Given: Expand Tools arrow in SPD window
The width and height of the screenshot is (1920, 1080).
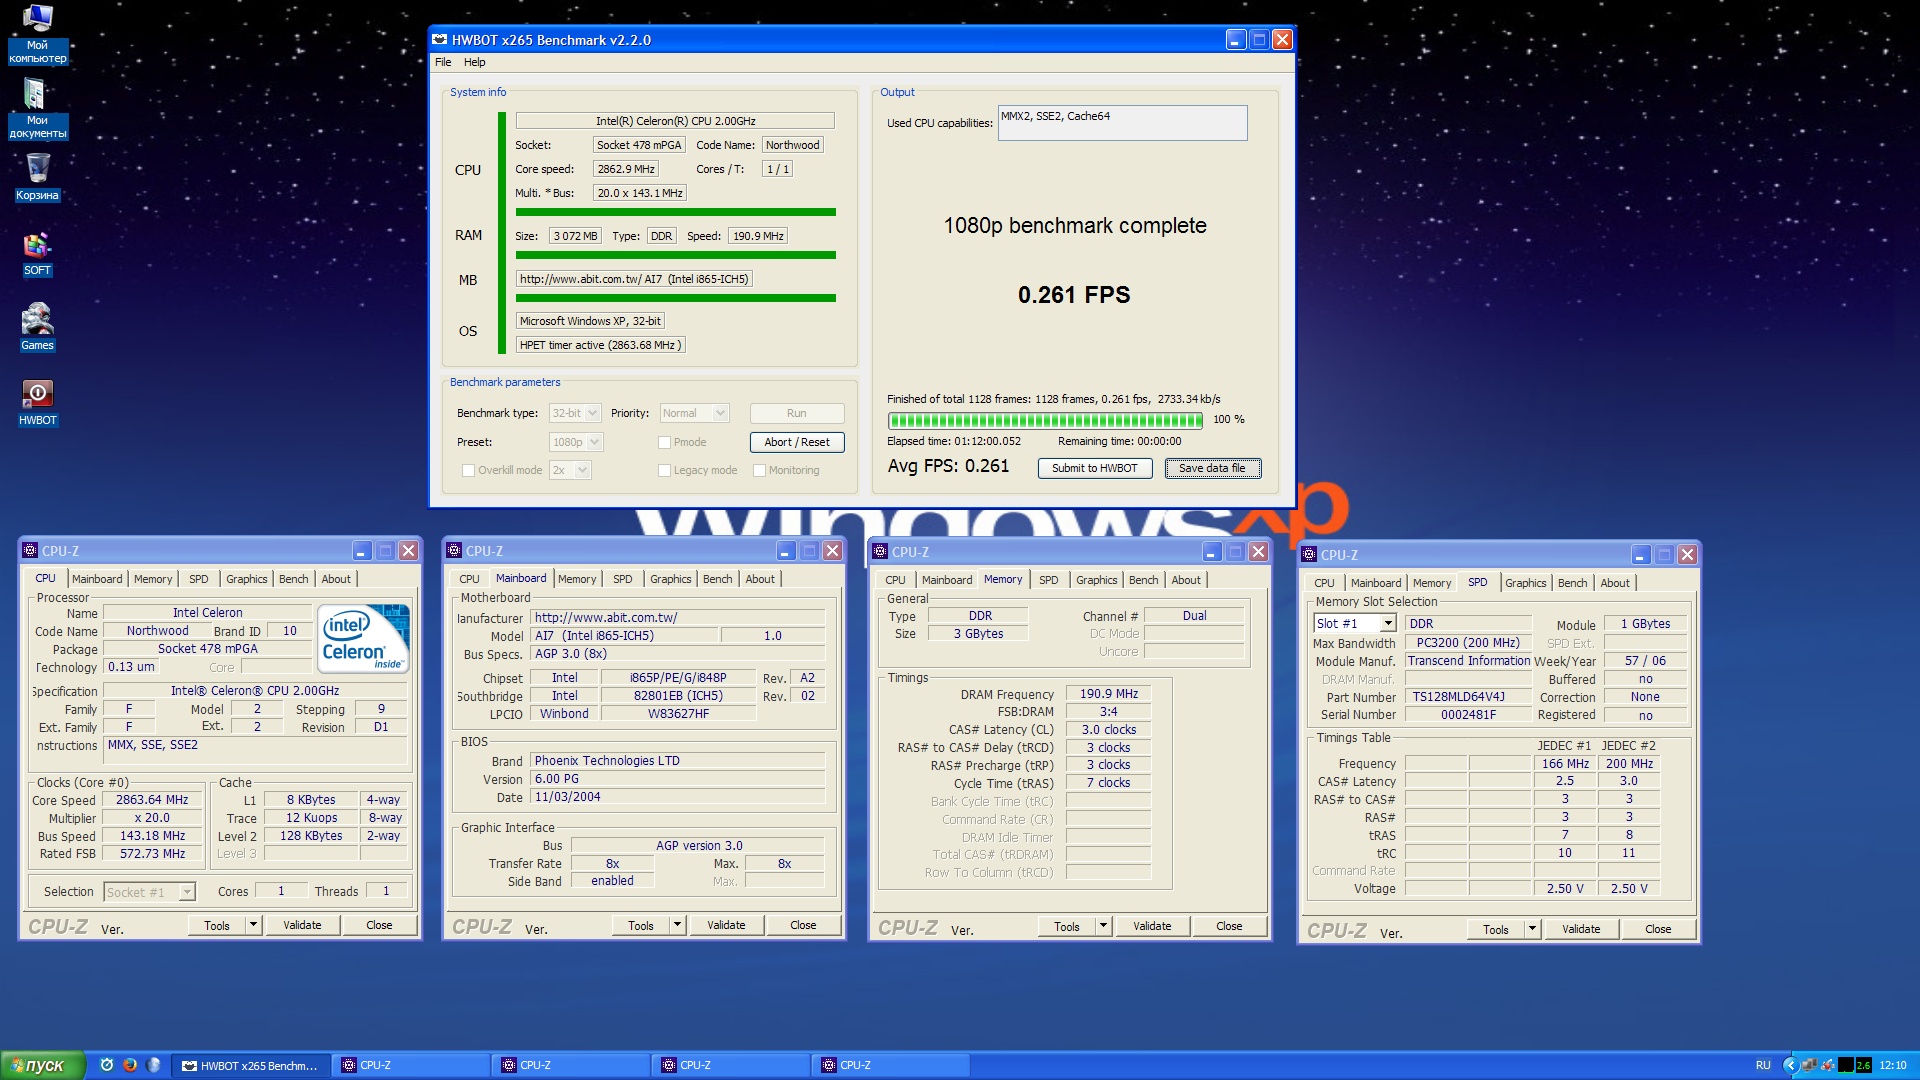Looking at the screenshot, I should pyautogui.click(x=1532, y=929).
